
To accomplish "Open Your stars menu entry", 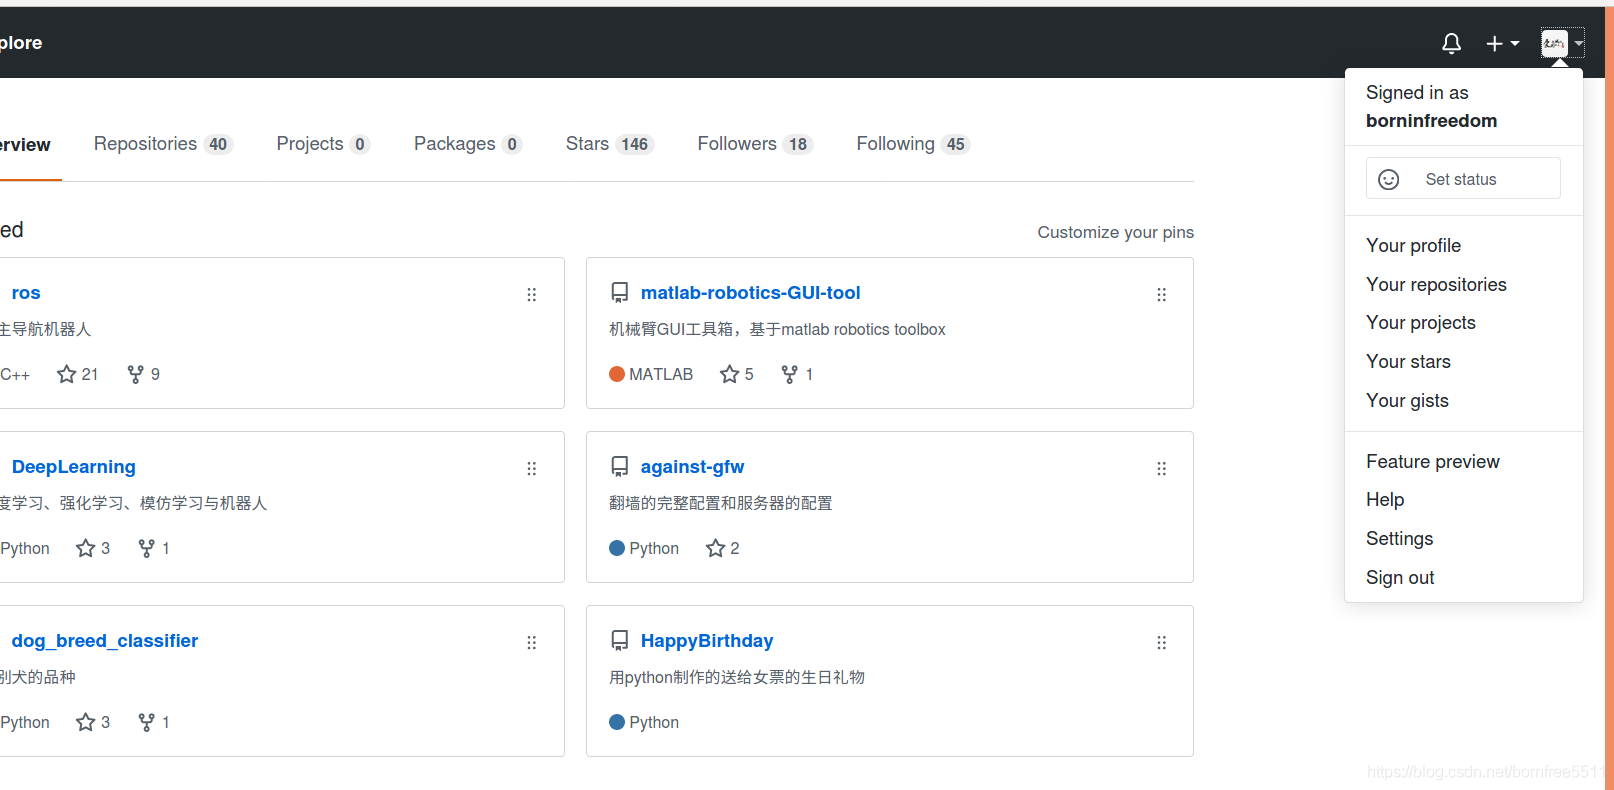I will pos(1408,361).
